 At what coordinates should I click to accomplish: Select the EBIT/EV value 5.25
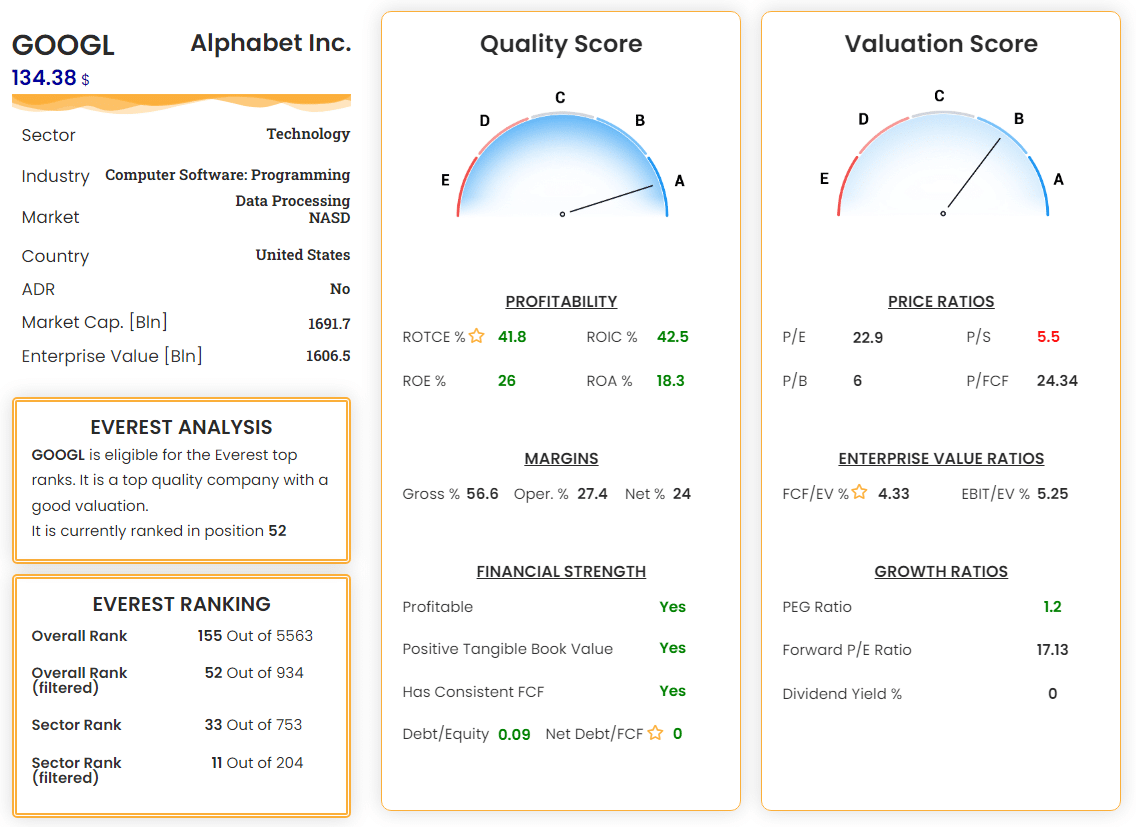pyautogui.click(x=1053, y=494)
